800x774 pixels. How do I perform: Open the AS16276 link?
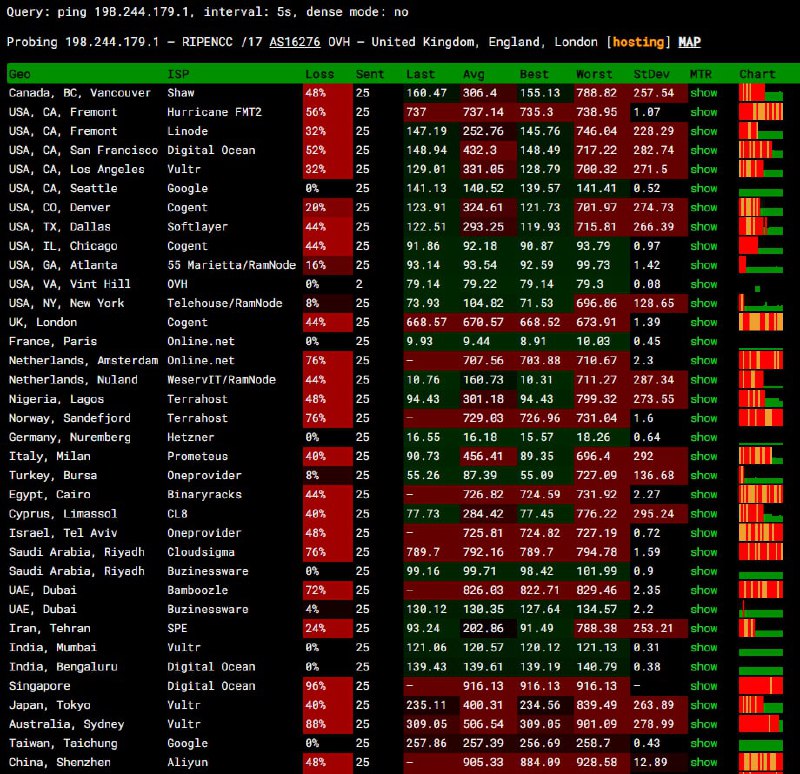pos(294,42)
